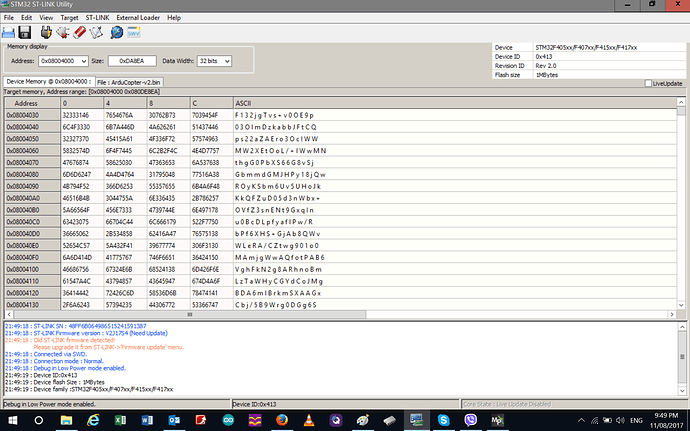
Task: Select cell 63423075 in row 0x080040C0
Action: click(x=82, y=222)
